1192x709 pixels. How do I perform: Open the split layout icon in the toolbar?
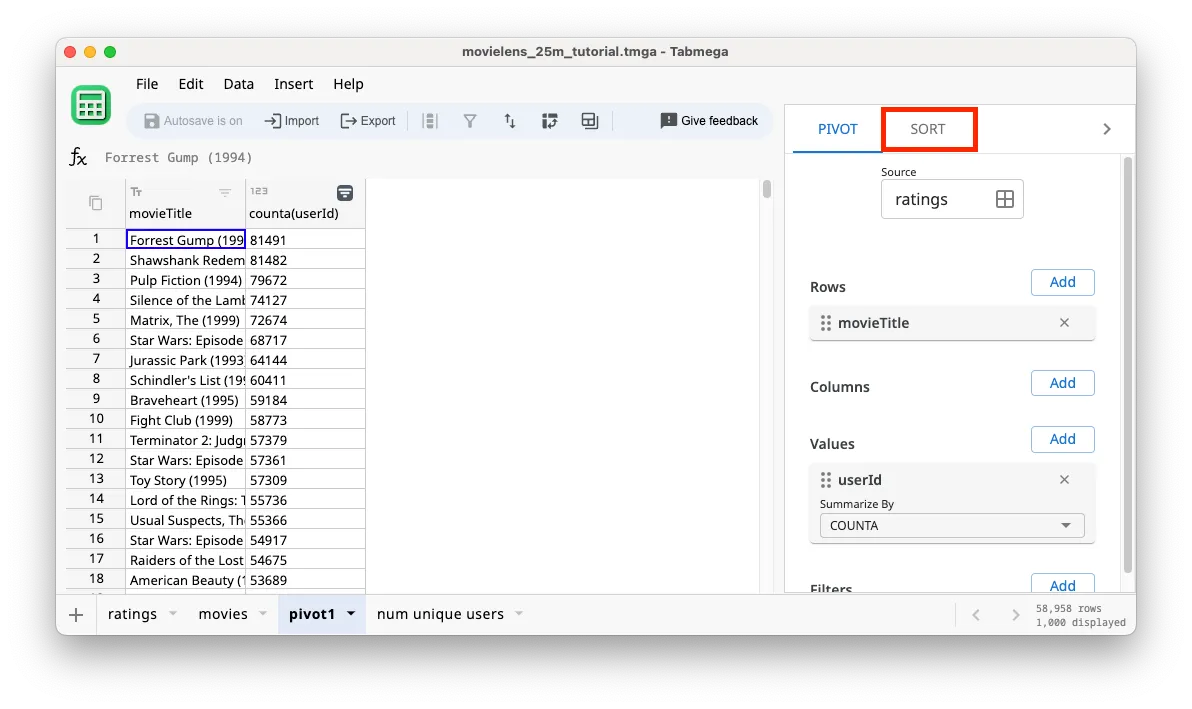pyautogui.click(x=589, y=120)
